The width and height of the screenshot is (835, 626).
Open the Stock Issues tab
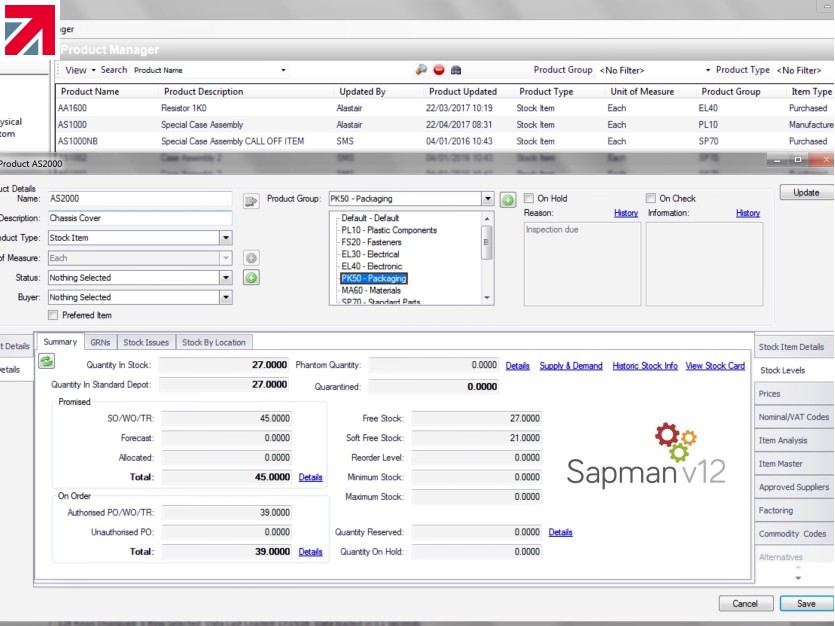tap(146, 342)
